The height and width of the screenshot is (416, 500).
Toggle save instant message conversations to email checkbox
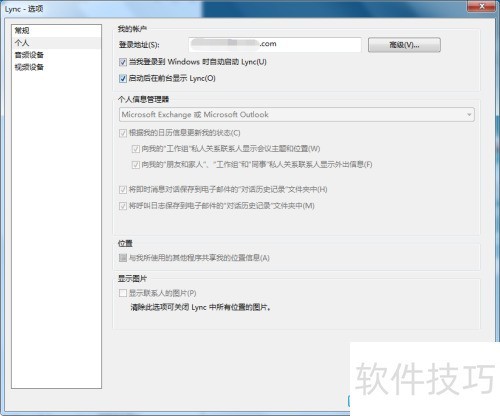click(123, 190)
